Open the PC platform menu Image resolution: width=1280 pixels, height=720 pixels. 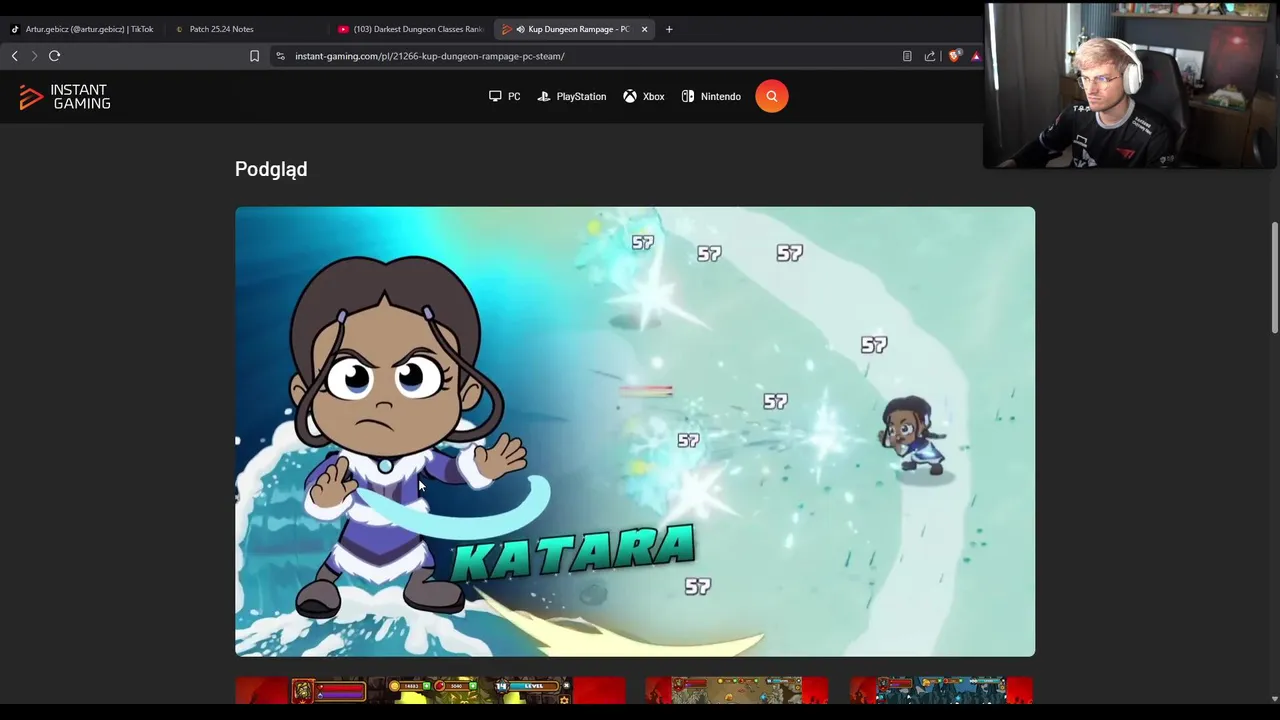point(504,97)
